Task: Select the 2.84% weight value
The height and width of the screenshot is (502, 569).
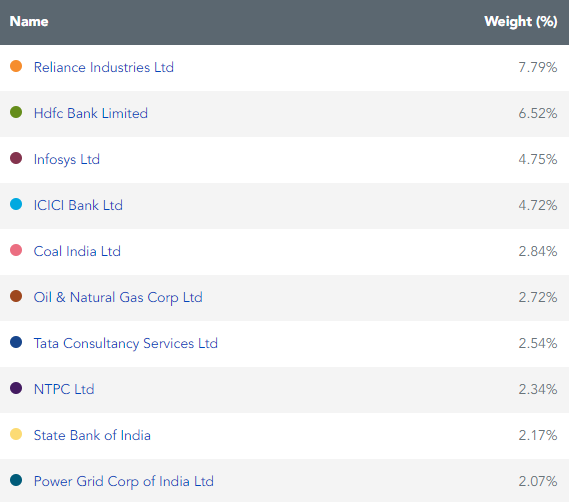Action: pos(538,251)
